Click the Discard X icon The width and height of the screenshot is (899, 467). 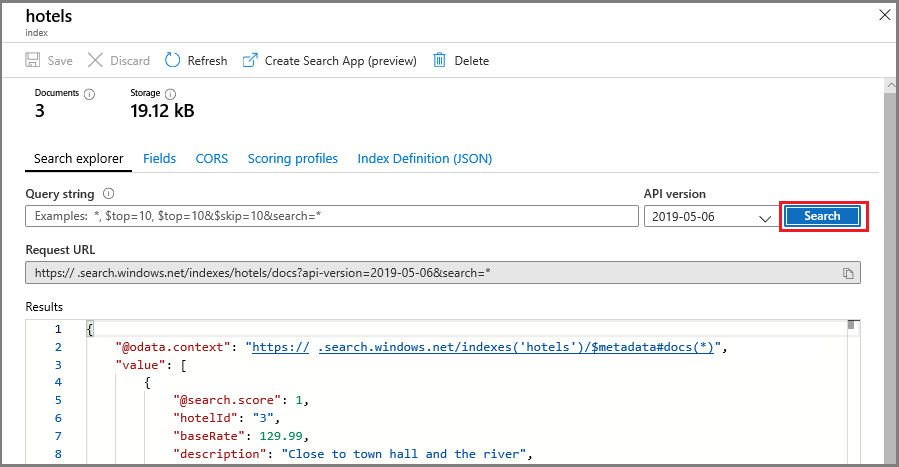[95, 61]
